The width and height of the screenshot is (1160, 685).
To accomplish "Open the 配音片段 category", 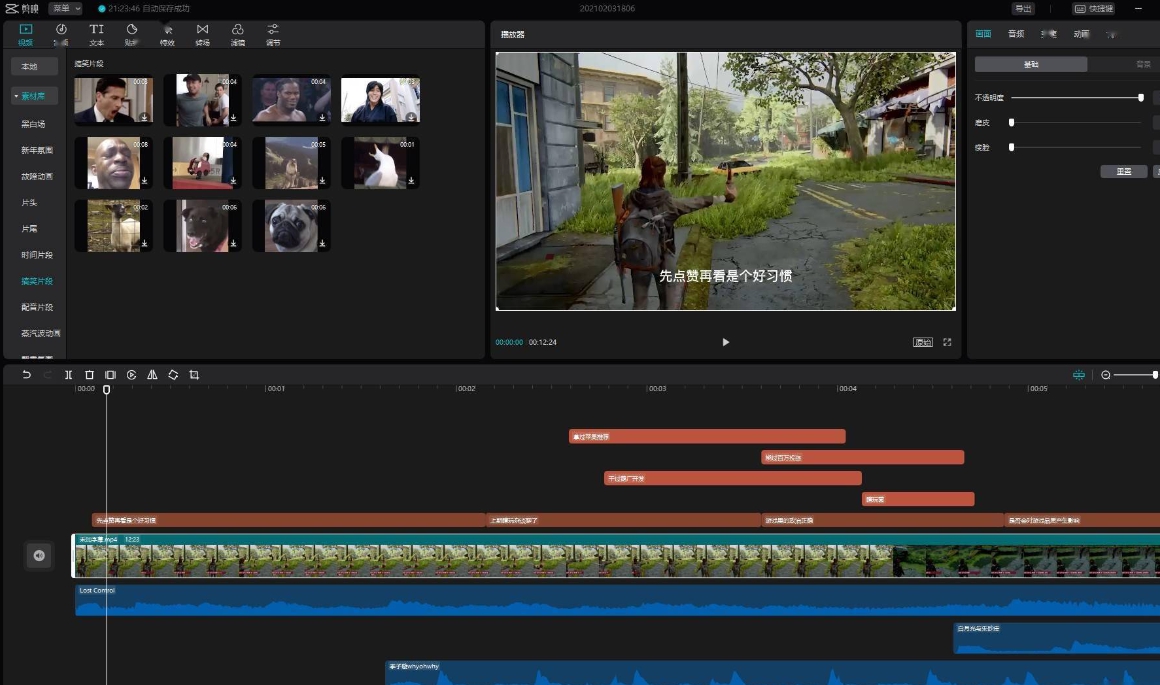I will 36,307.
